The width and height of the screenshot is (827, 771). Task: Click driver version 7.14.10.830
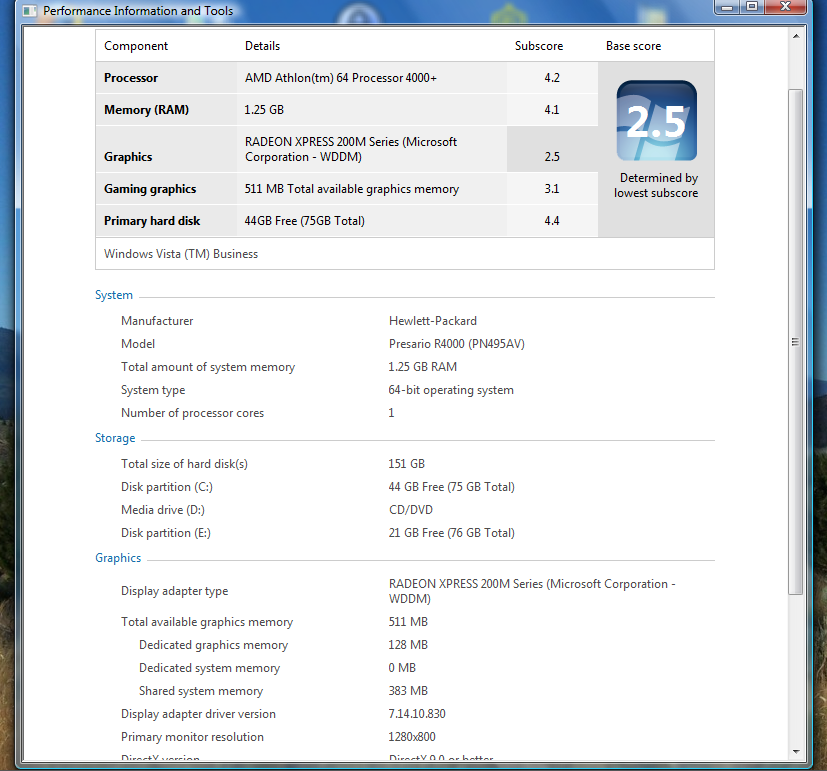pyautogui.click(x=417, y=714)
